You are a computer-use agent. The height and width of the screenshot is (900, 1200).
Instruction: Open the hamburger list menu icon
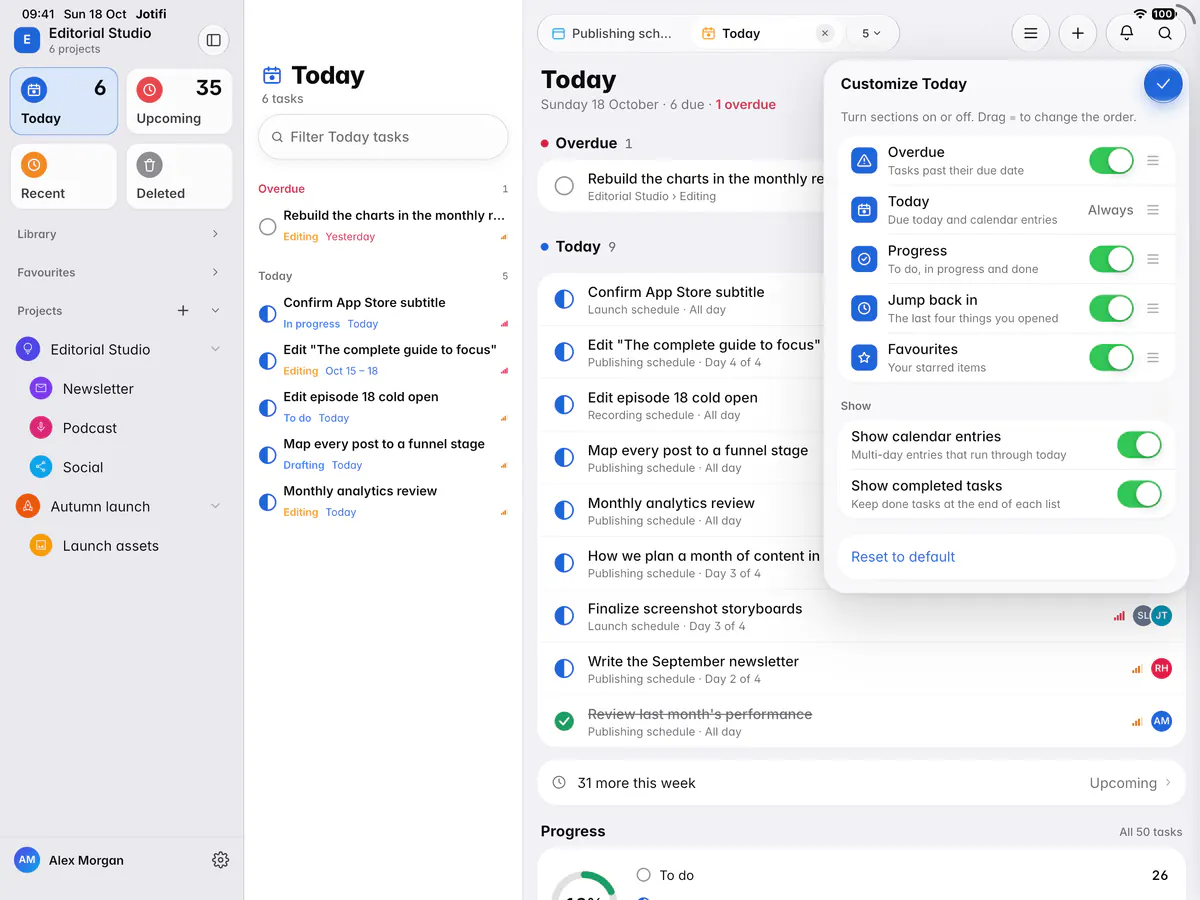[1030, 33]
